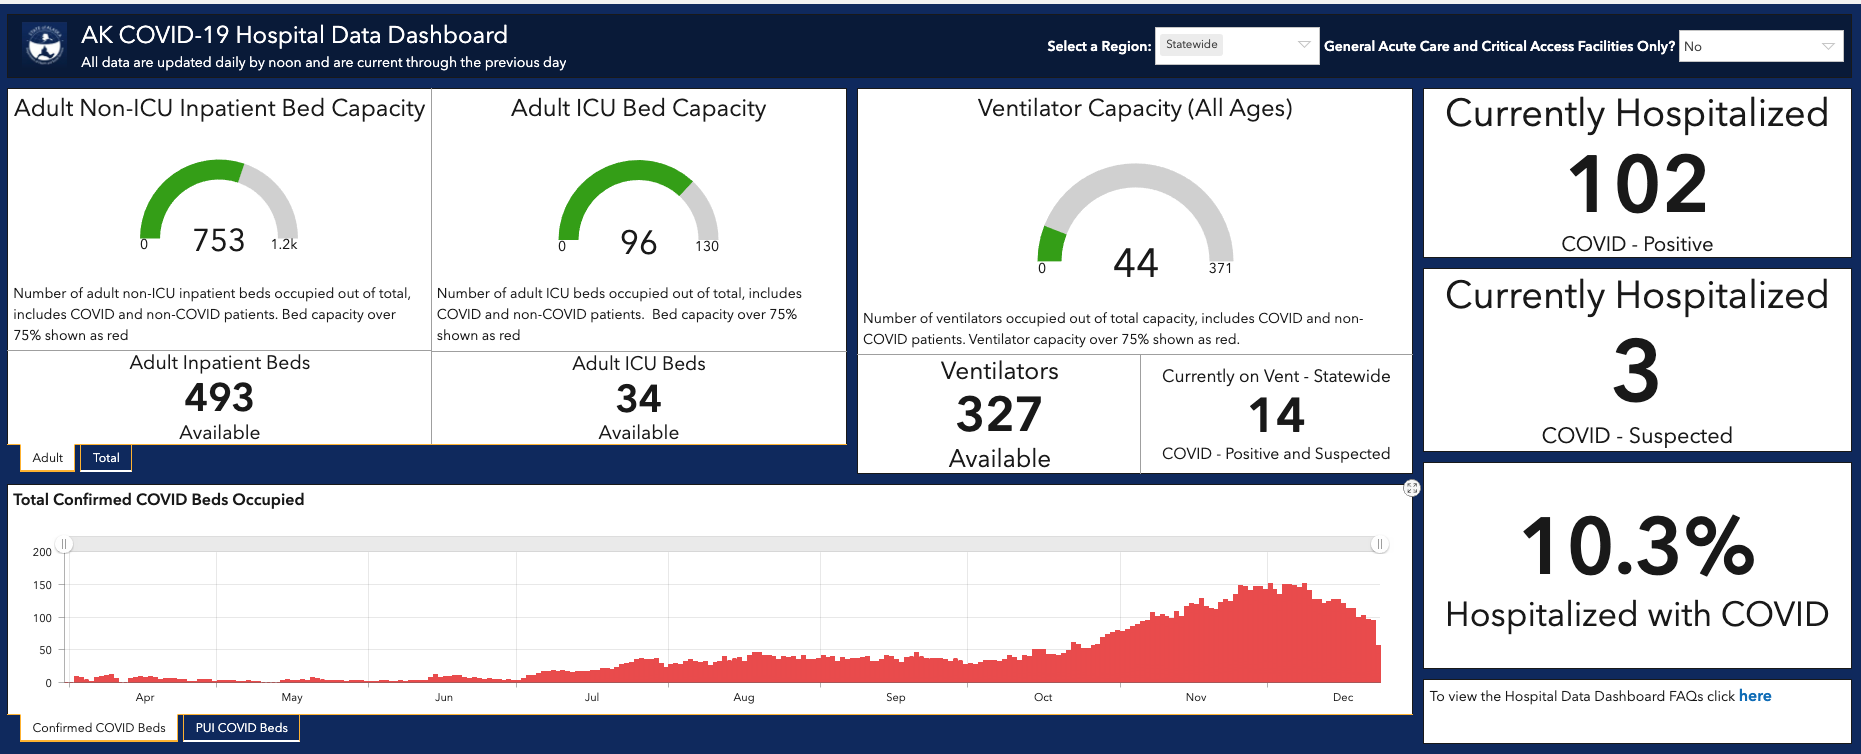Select the Confirmed COVID Beds tab
Viewport: 1861px width, 754px height.
point(98,728)
